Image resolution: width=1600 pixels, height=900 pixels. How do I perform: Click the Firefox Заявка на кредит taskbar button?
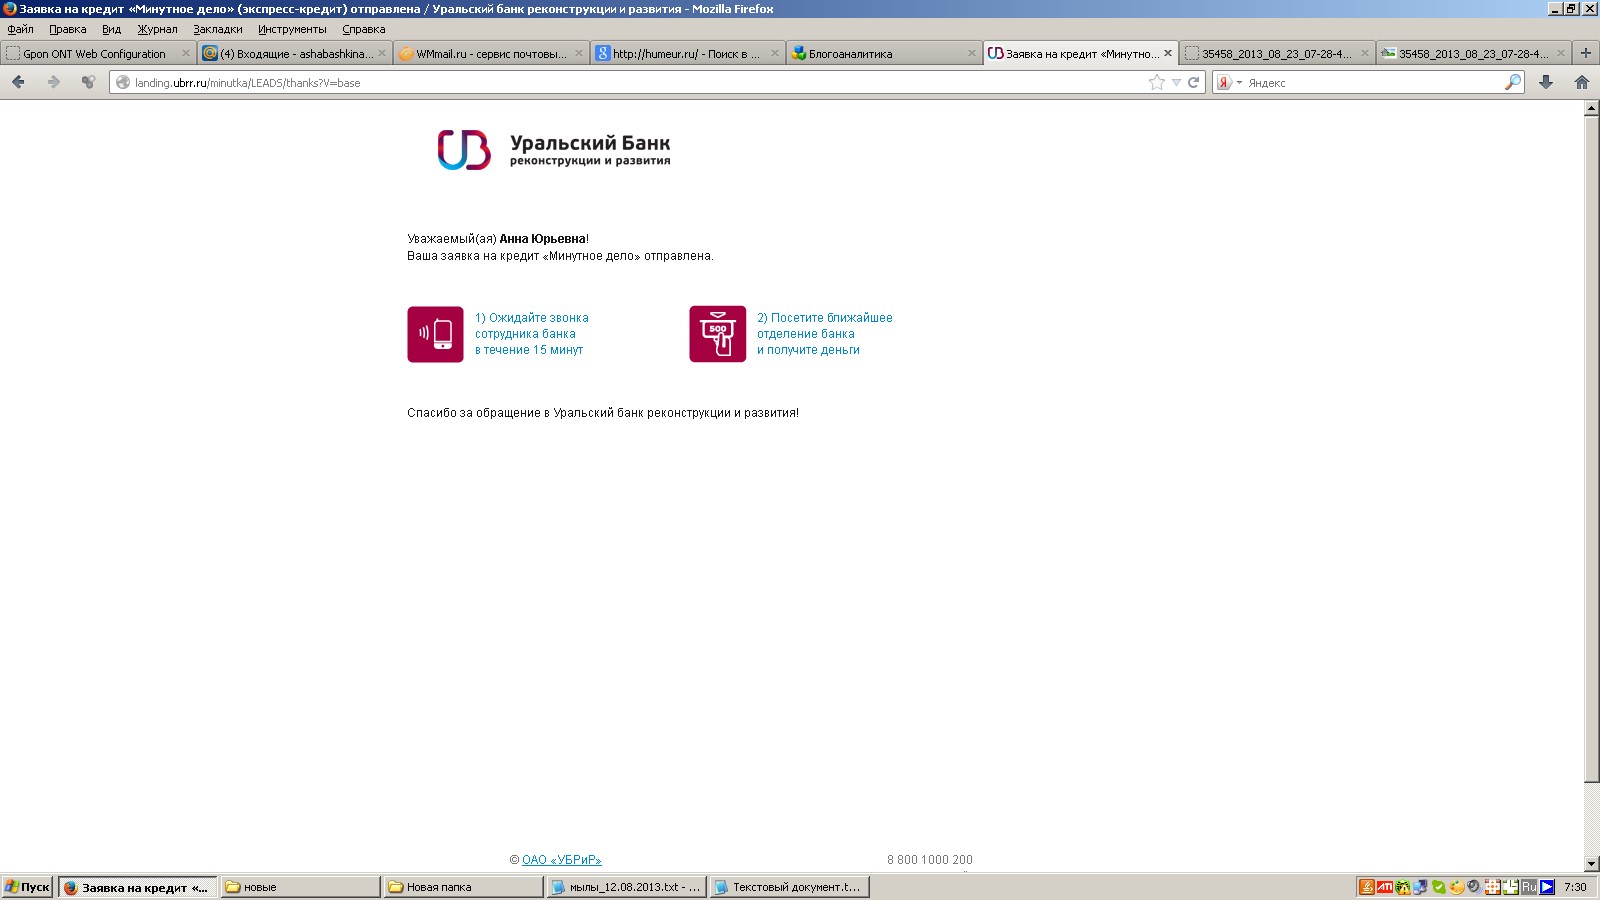(x=137, y=887)
